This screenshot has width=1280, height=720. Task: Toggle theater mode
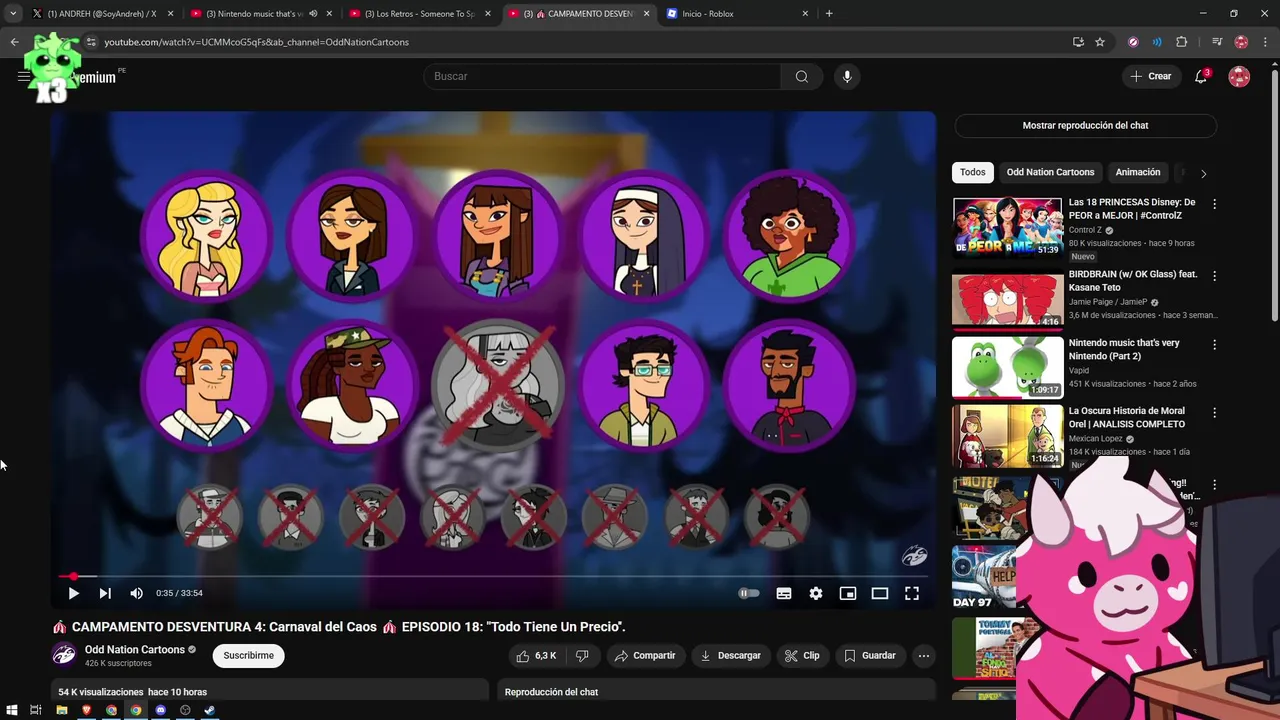coord(880,593)
